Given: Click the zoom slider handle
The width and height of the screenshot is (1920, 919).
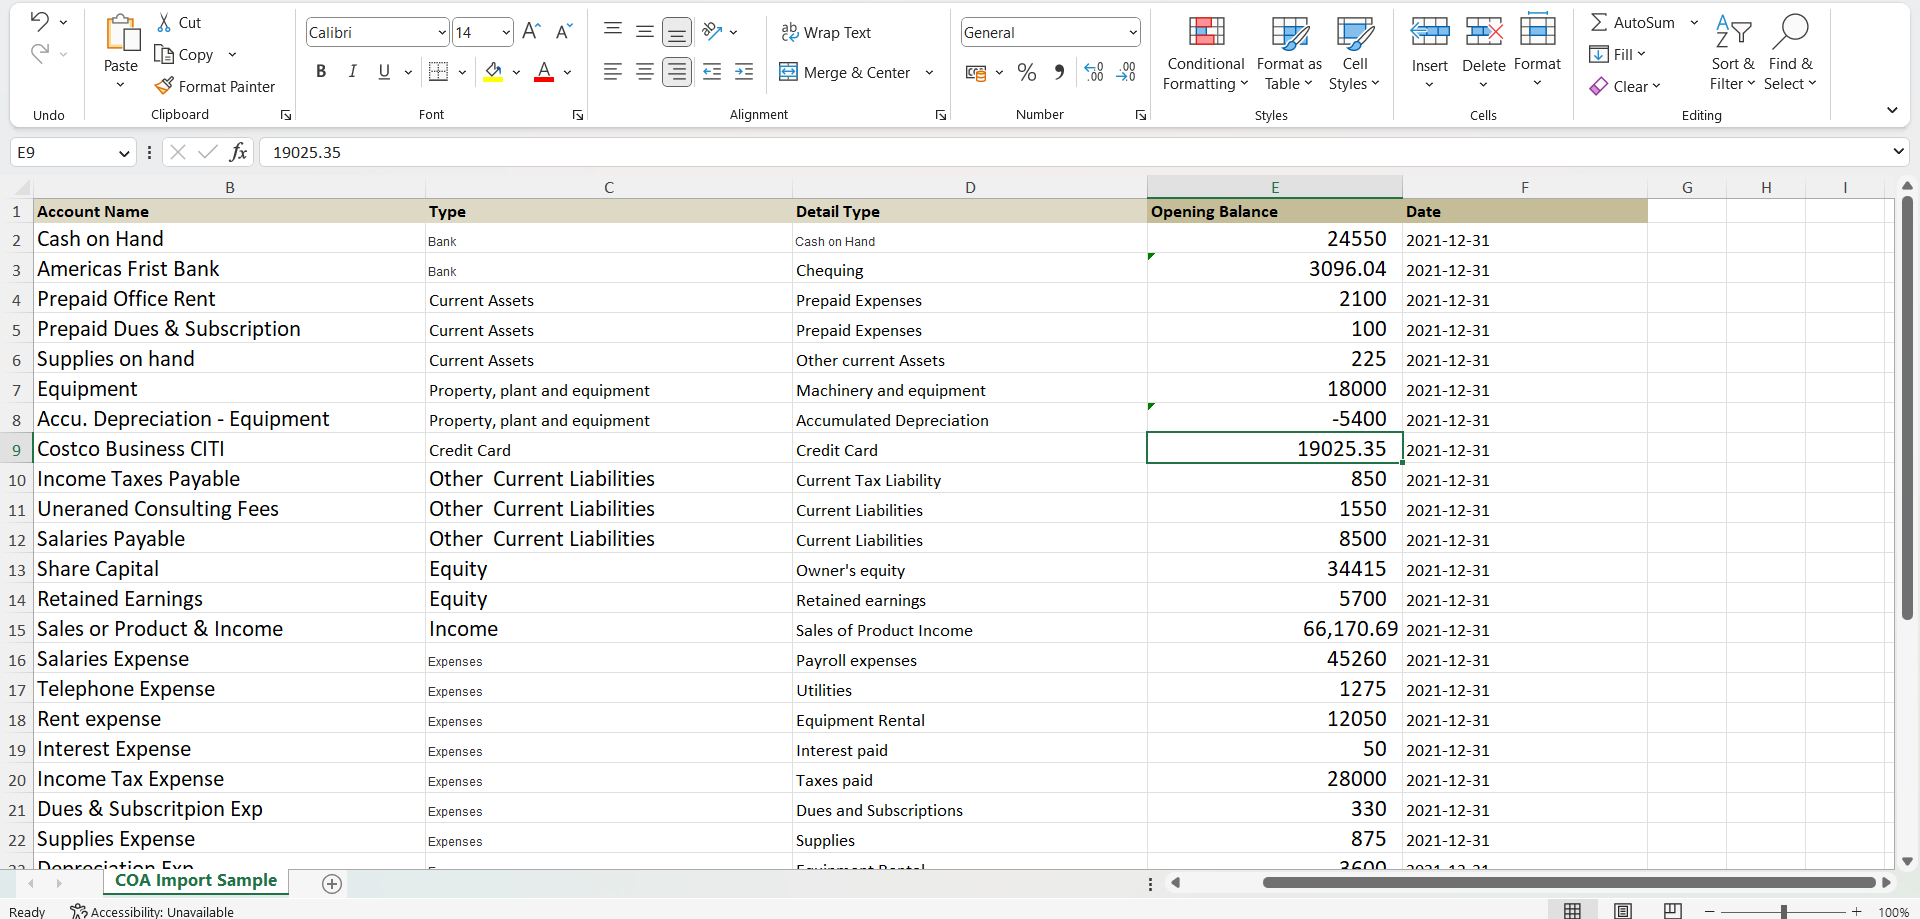Looking at the screenshot, I should click(1783, 911).
